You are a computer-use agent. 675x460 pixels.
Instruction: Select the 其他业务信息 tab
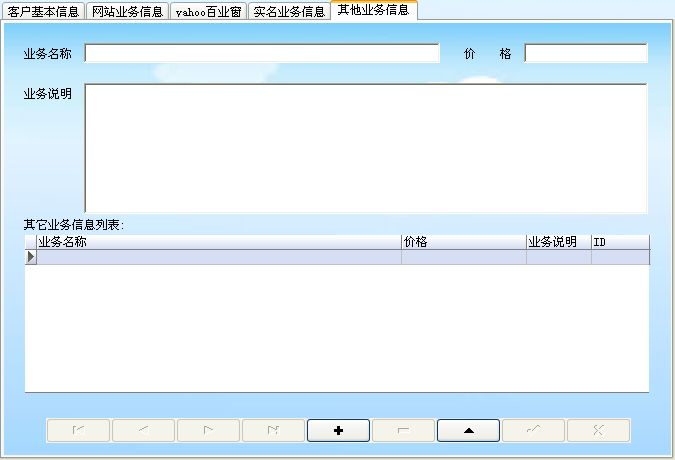point(374,10)
